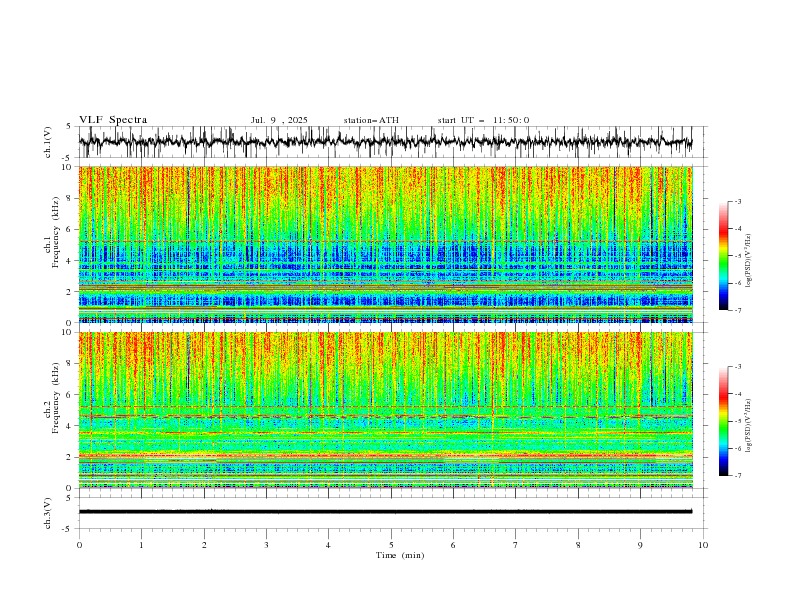792x612 pixels.
Task: Click the ch.1 spectrogram color scale bar
Action: [x=723, y=256]
